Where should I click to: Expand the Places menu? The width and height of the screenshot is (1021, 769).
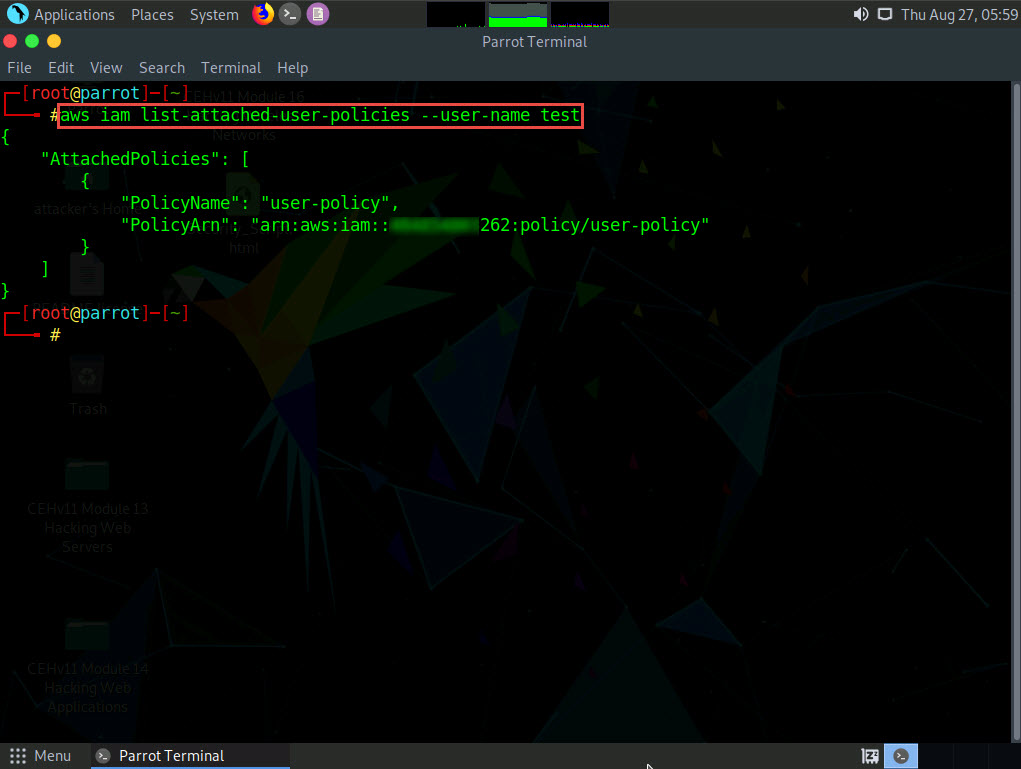[x=152, y=15]
